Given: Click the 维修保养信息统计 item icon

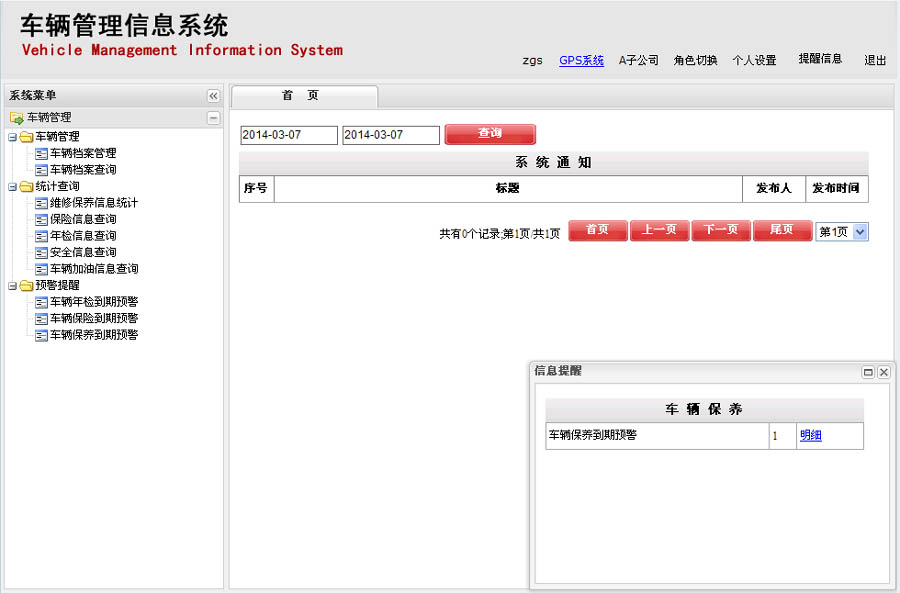Looking at the screenshot, I should point(41,203).
